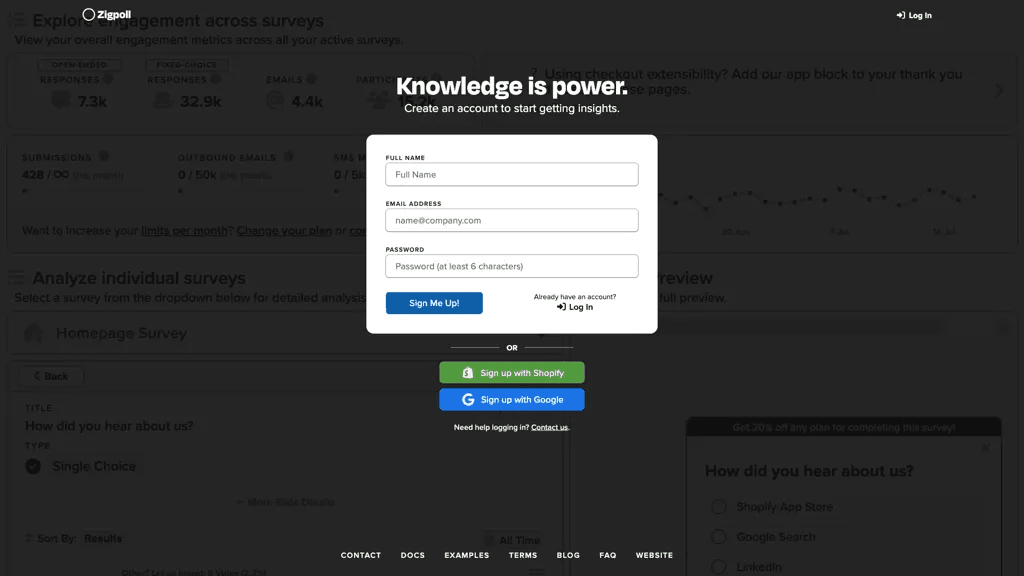Sign up with Google

512,400
